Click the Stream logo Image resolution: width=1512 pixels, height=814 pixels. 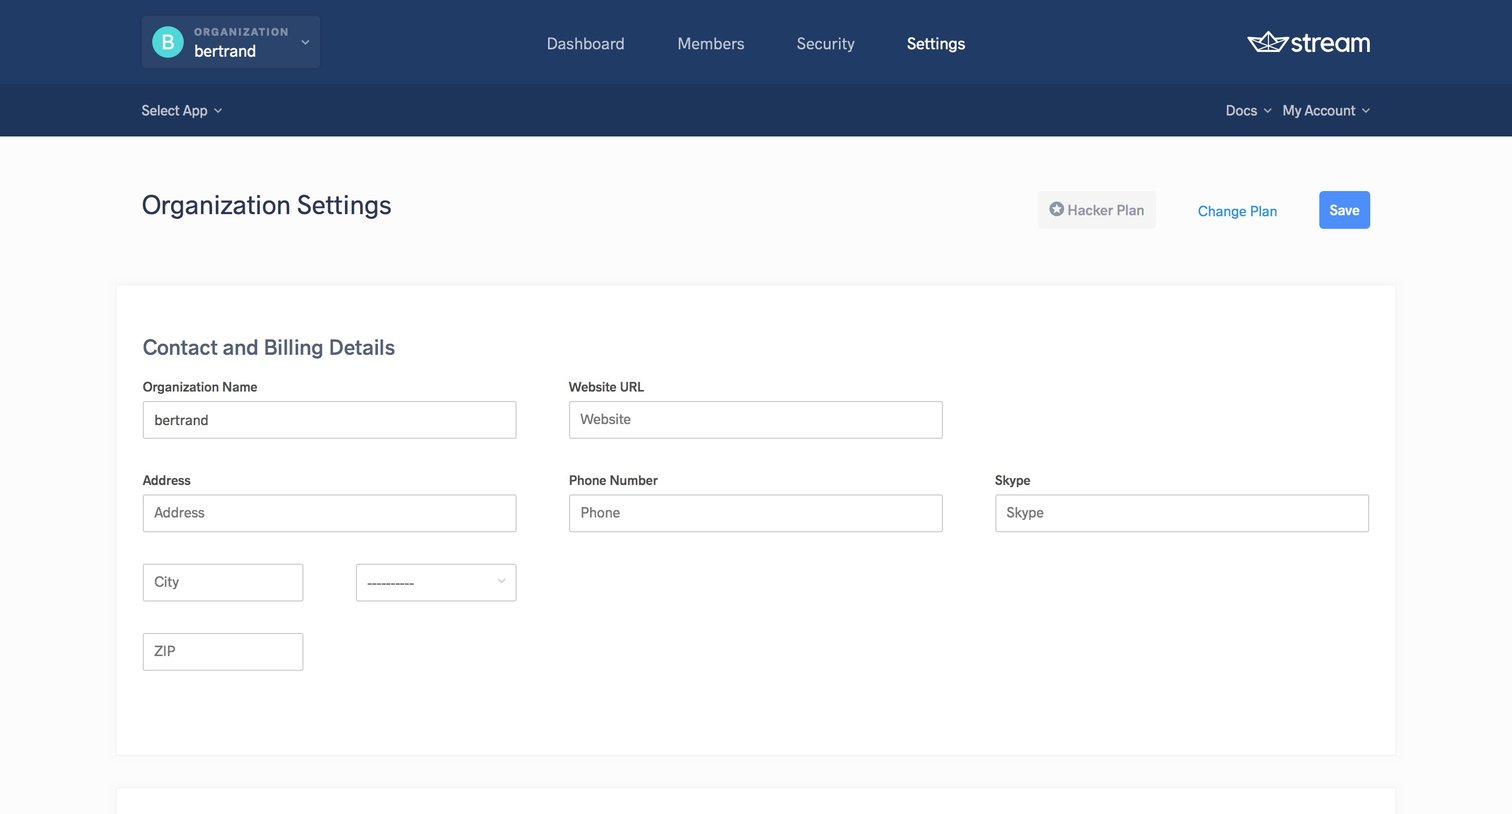[x=1309, y=42]
